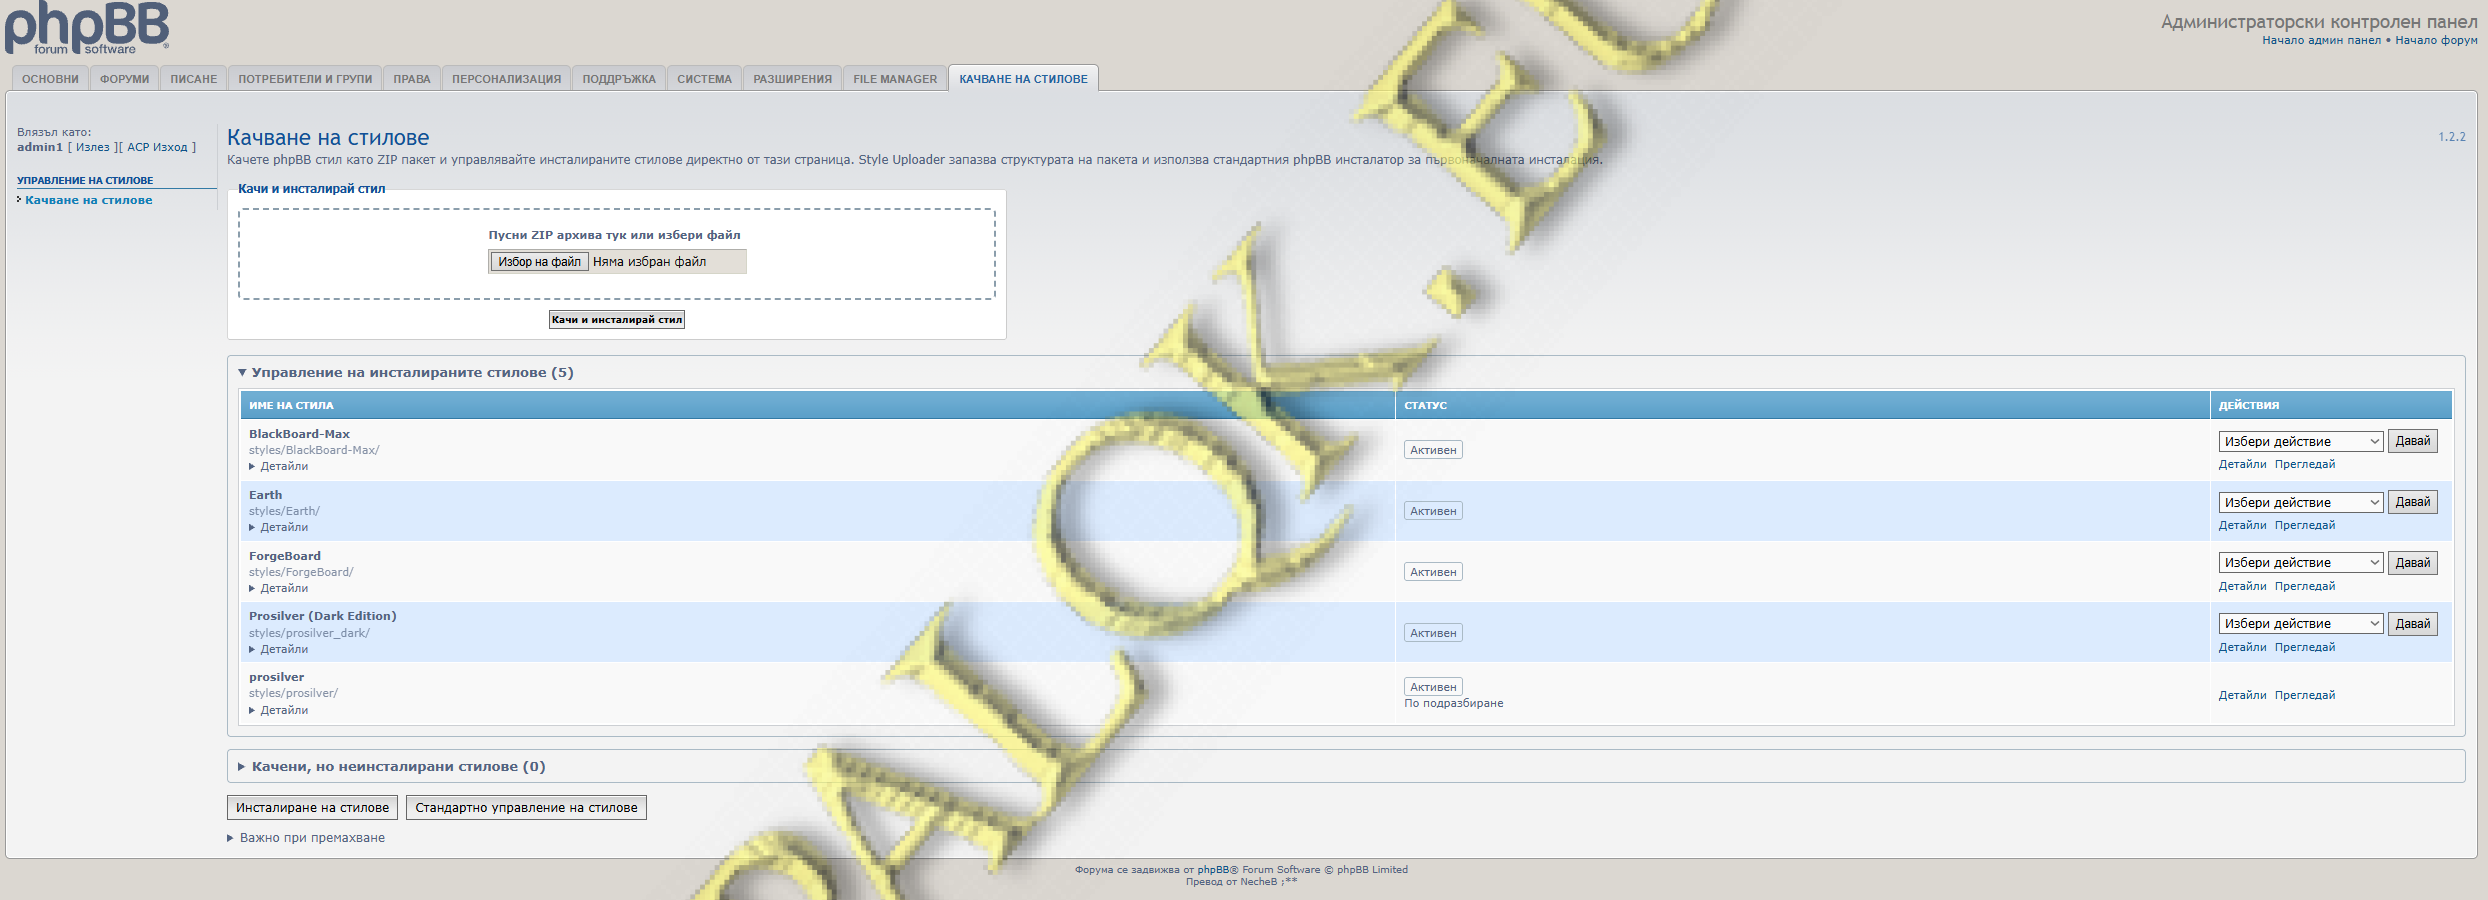This screenshot has height=900, width=2488.
Task: Expand Детайли under prosilver style name
Action: 279,710
